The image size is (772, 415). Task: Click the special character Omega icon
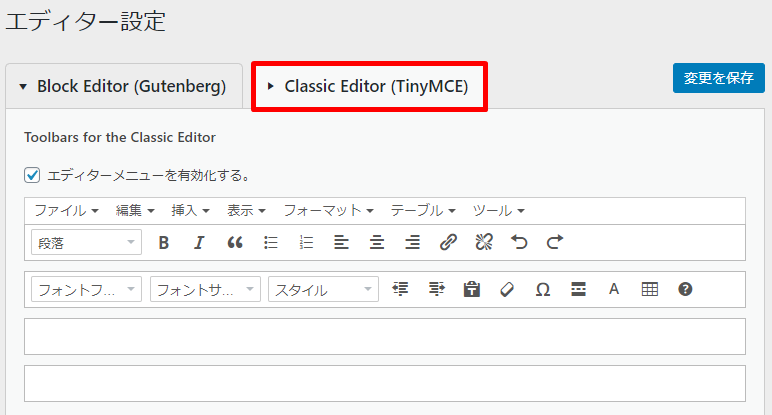coord(542,289)
